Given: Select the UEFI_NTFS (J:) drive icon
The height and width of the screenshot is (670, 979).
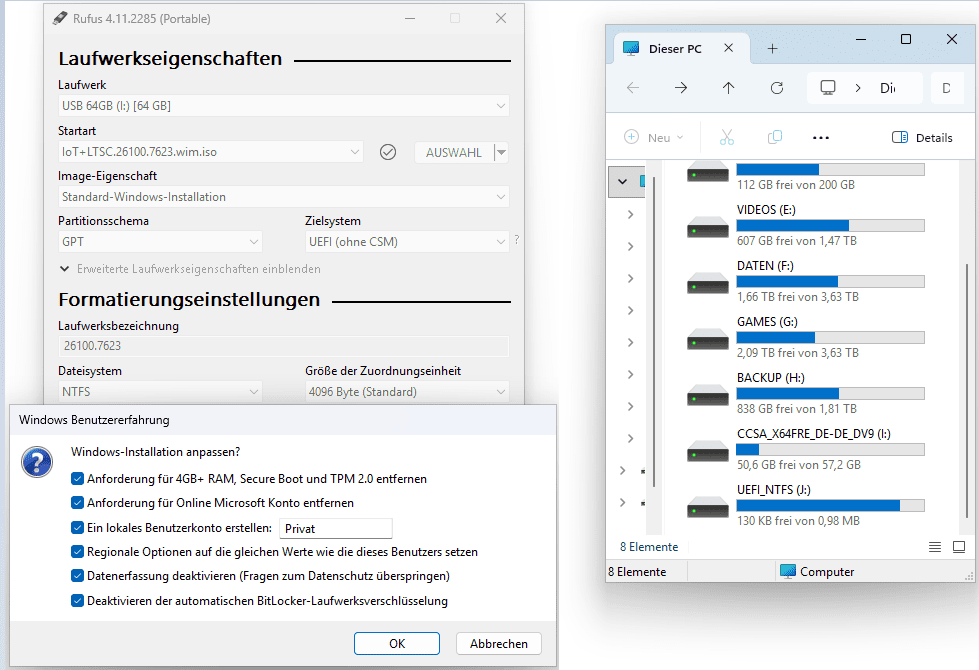Looking at the screenshot, I should [x=707, y=507].
